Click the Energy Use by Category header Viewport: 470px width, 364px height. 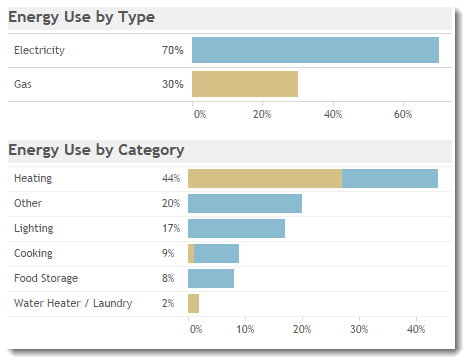pyautogui.click(x=96, y=150)
